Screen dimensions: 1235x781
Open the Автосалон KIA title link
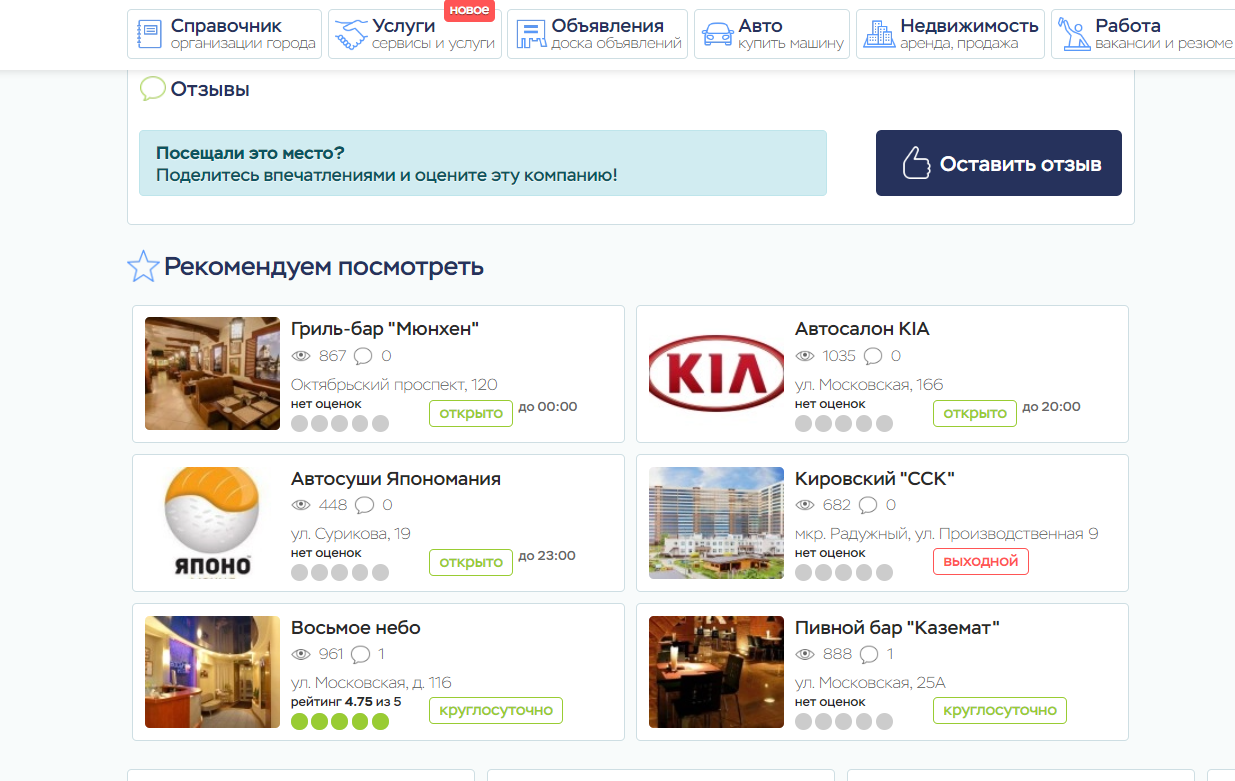[862, 329]
